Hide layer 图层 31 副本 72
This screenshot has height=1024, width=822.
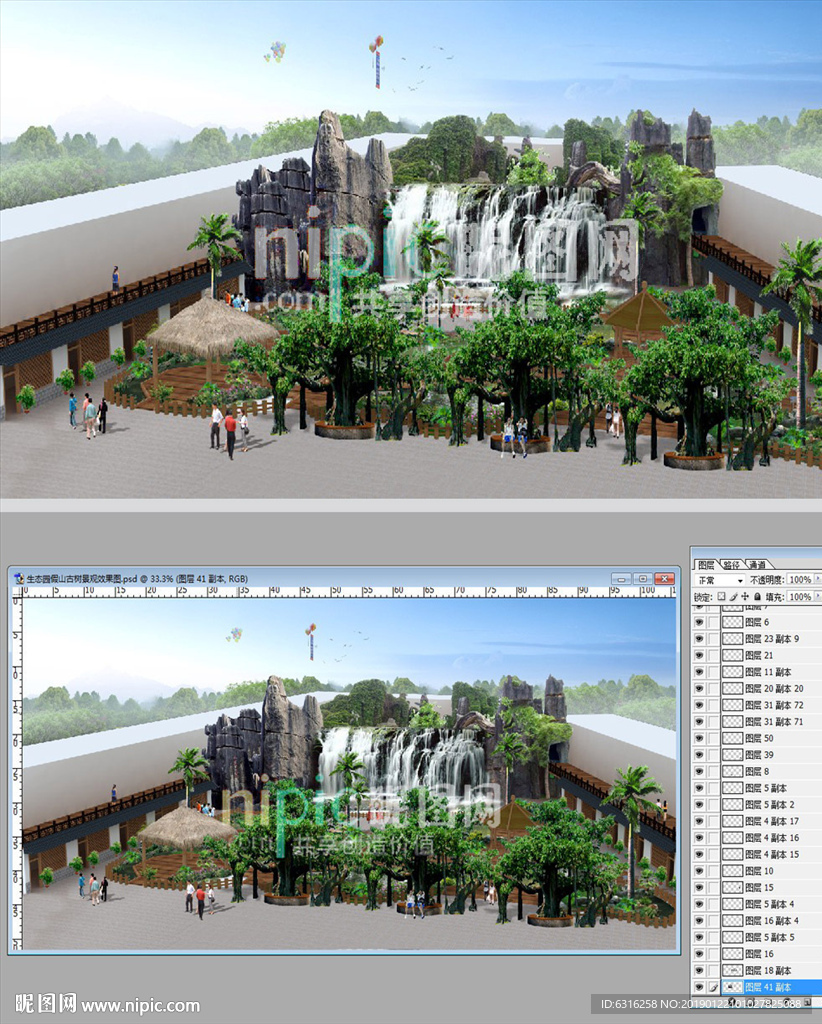click(699, 705)
